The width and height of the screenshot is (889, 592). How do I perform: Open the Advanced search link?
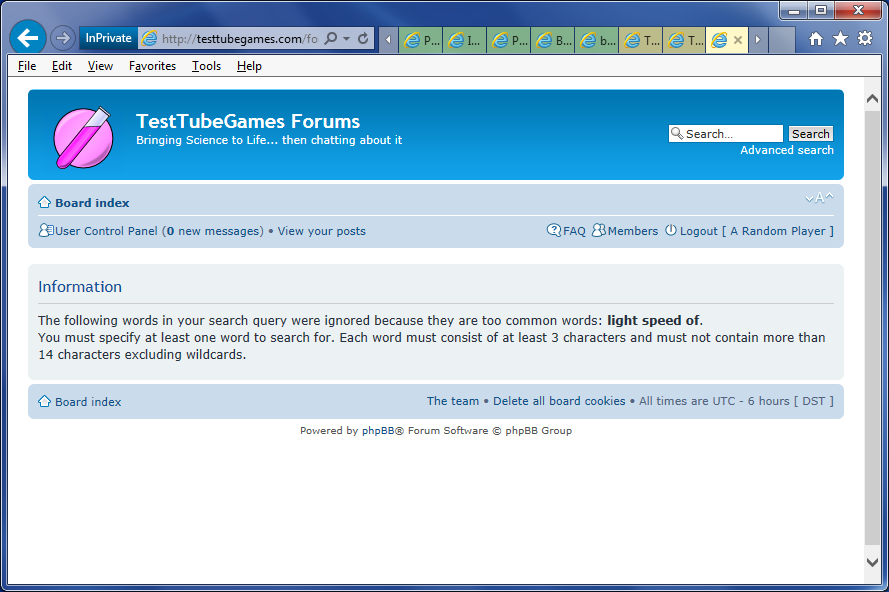pos(787,150)
